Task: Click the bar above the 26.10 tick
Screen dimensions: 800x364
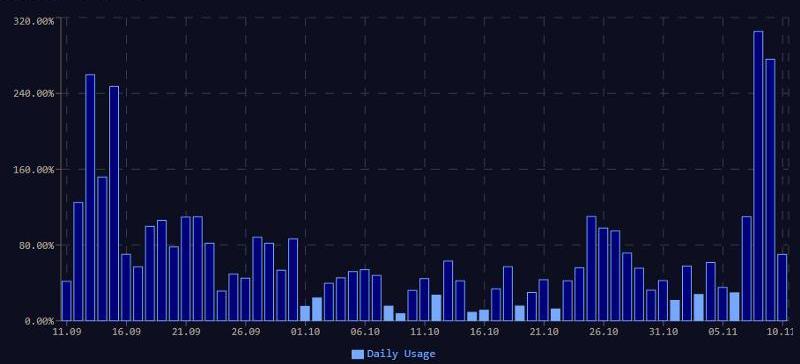Action: [x=603, y=274]
